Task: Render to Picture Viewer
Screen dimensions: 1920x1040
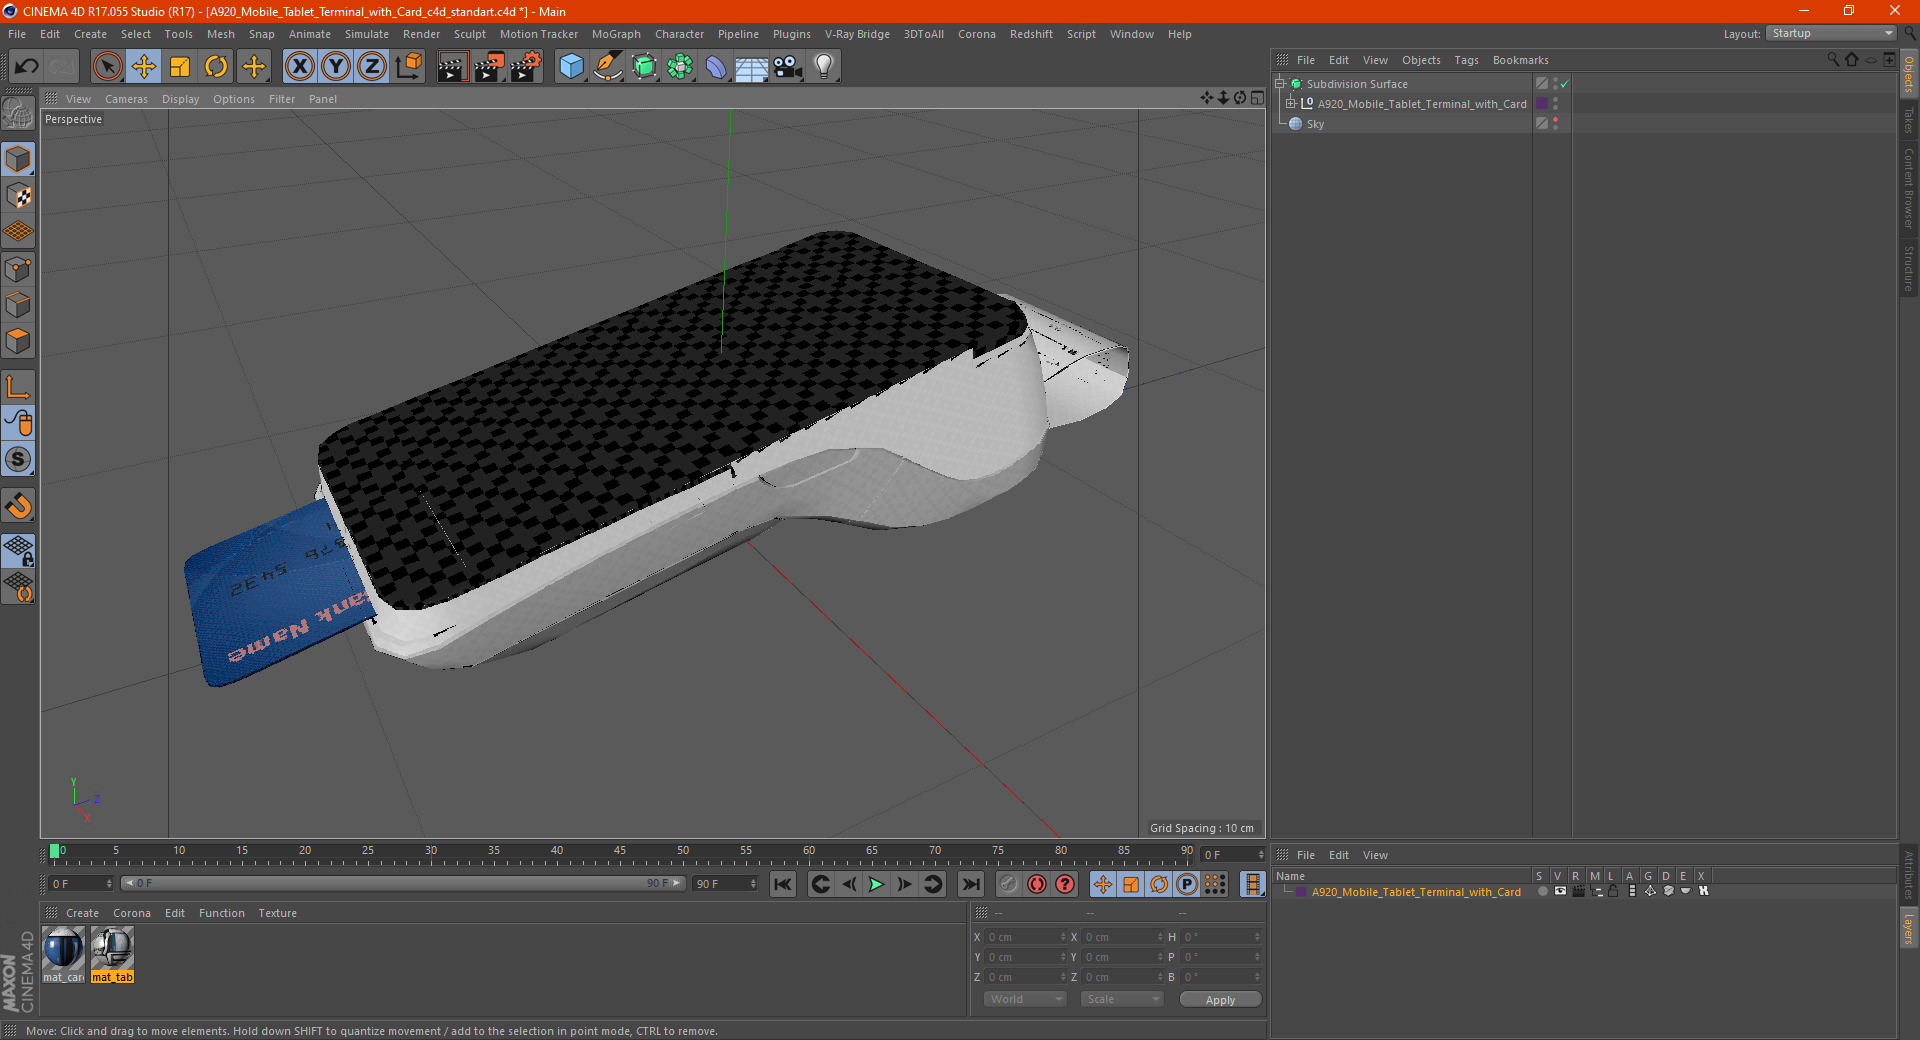Action: click(x=489, y=67)
